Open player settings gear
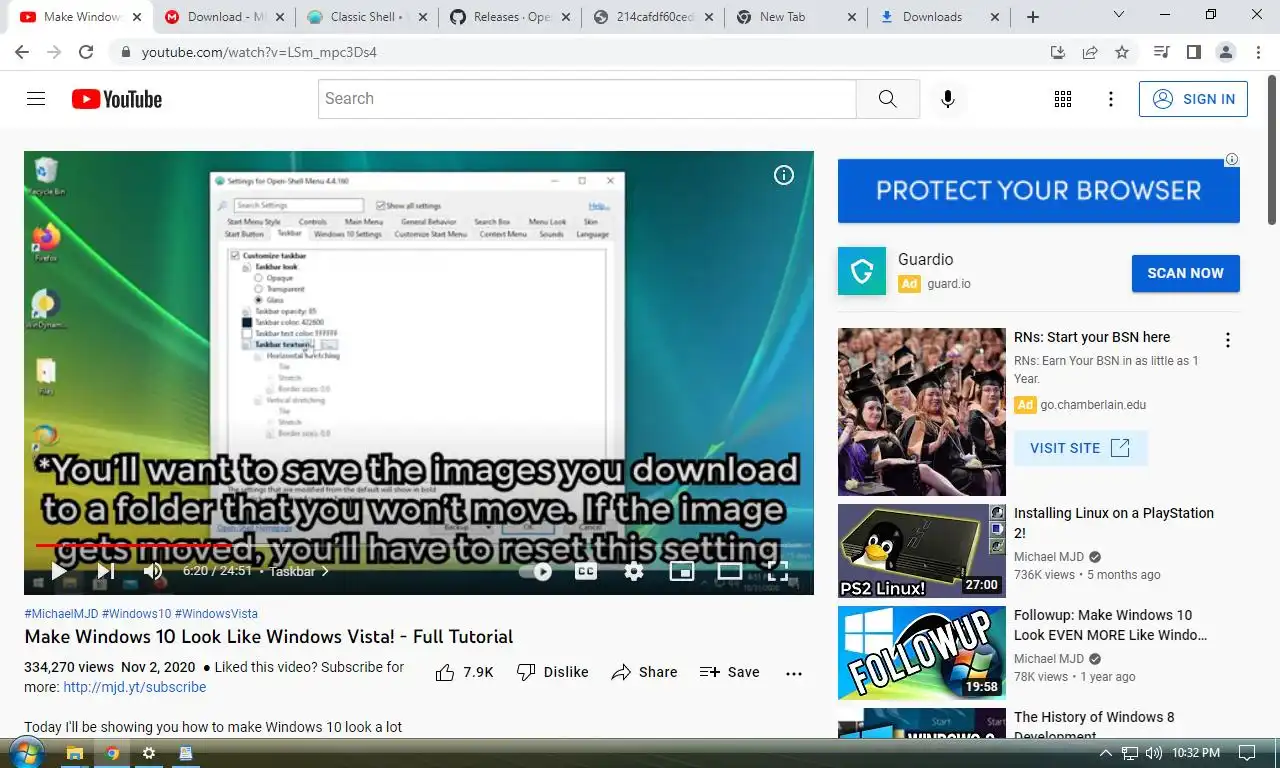 tap(634, 571)
